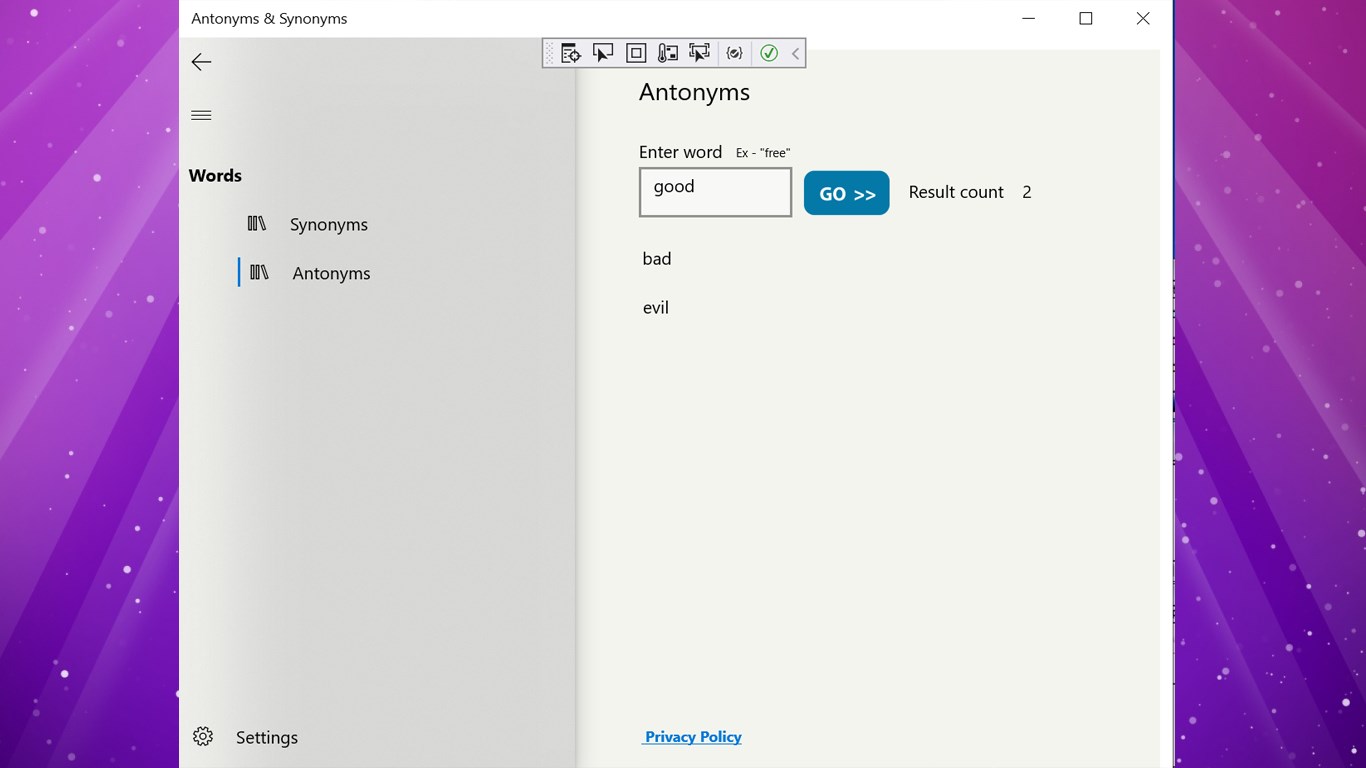Select the Antonyms section
The height and width of the screenshot is (768, 1366).
(330, 272)
